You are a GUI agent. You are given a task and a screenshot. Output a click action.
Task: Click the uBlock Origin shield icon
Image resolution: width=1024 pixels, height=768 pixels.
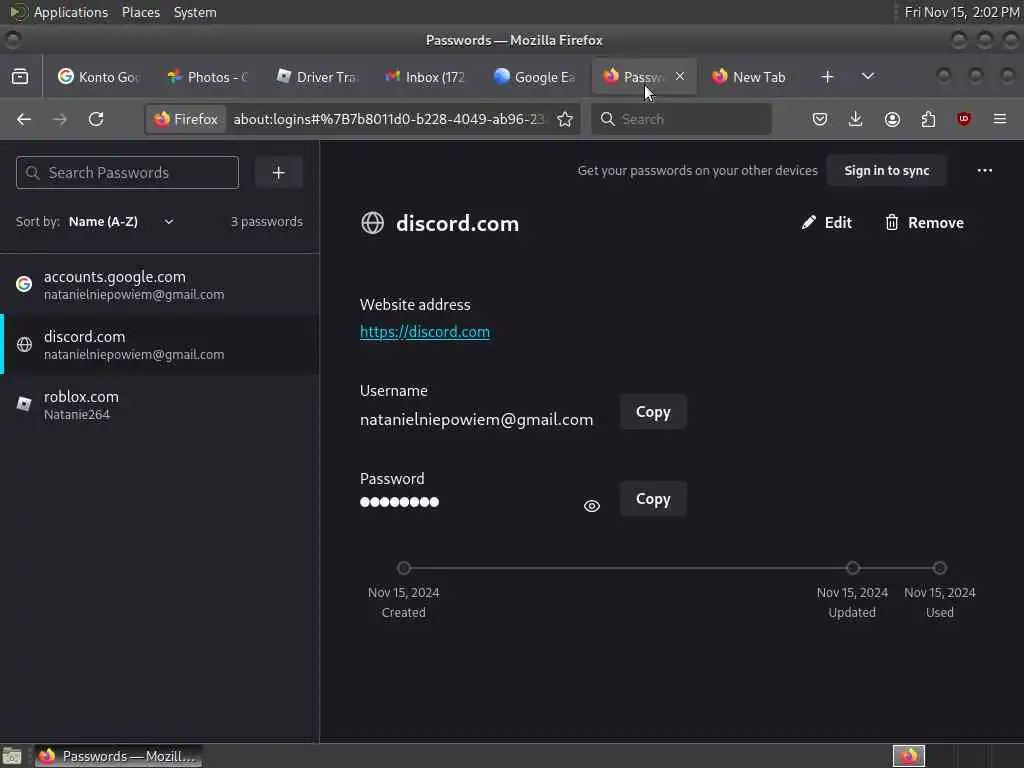click(963, 119)
